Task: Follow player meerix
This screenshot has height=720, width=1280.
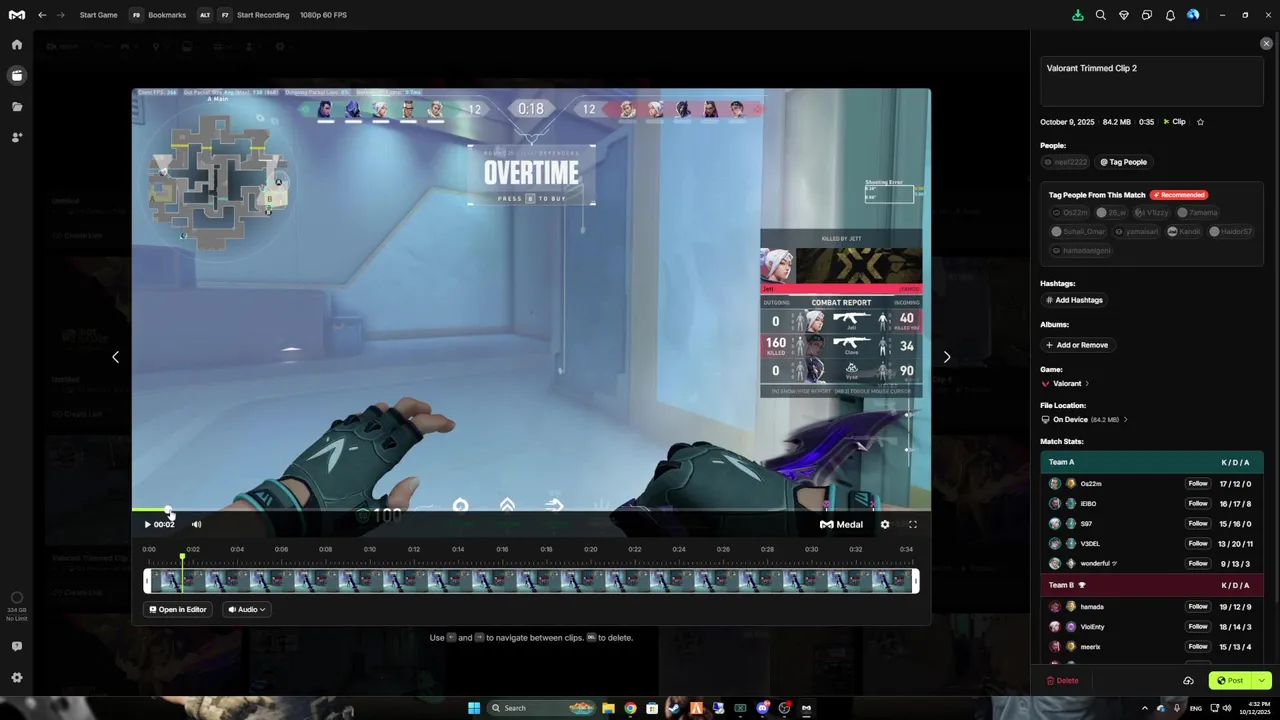Action: tap(1197, 647)
